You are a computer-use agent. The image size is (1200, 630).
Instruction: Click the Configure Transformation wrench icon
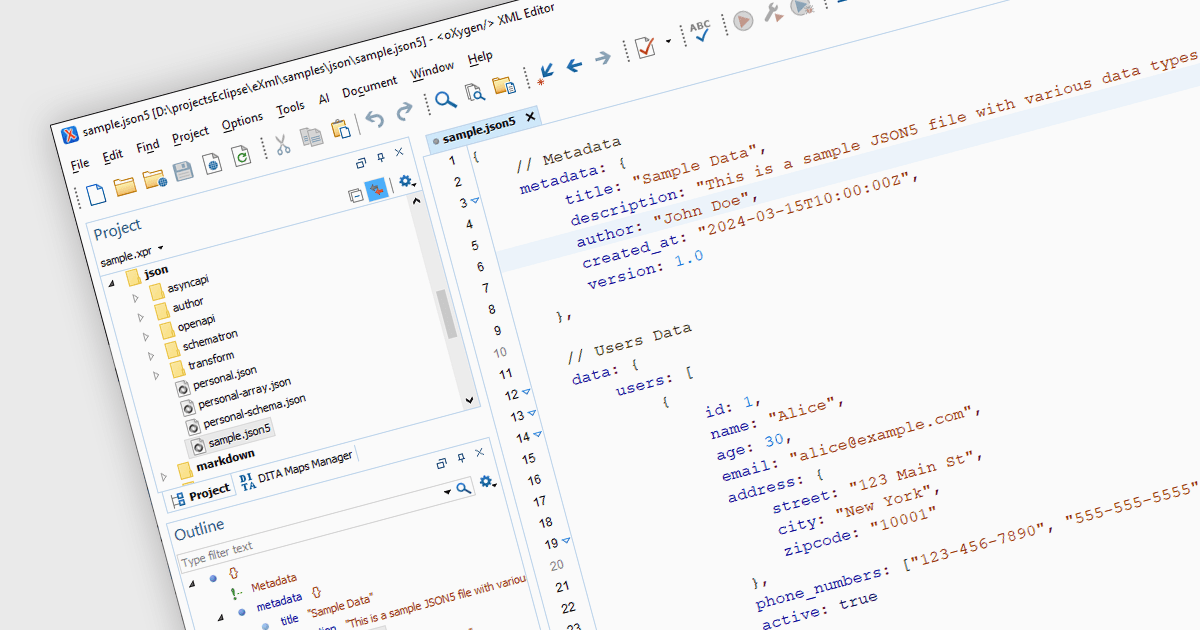coord(772,13)
